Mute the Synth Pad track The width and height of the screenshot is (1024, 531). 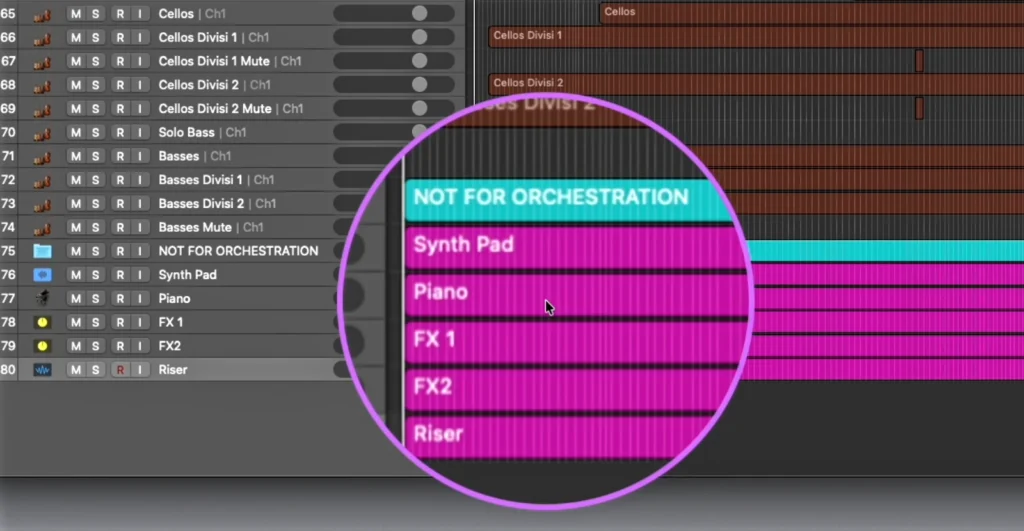pyautogui.click(x=76, y=275)
